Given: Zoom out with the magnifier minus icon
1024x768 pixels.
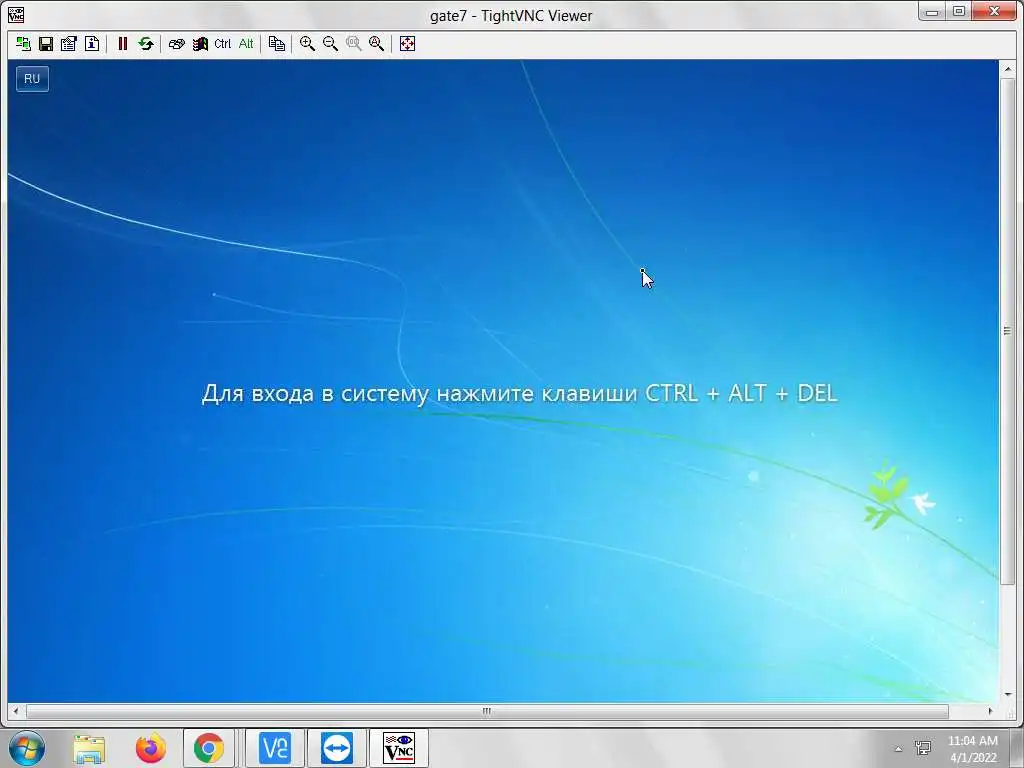Looking at the screenshot, I should click(x=330, y=44).
